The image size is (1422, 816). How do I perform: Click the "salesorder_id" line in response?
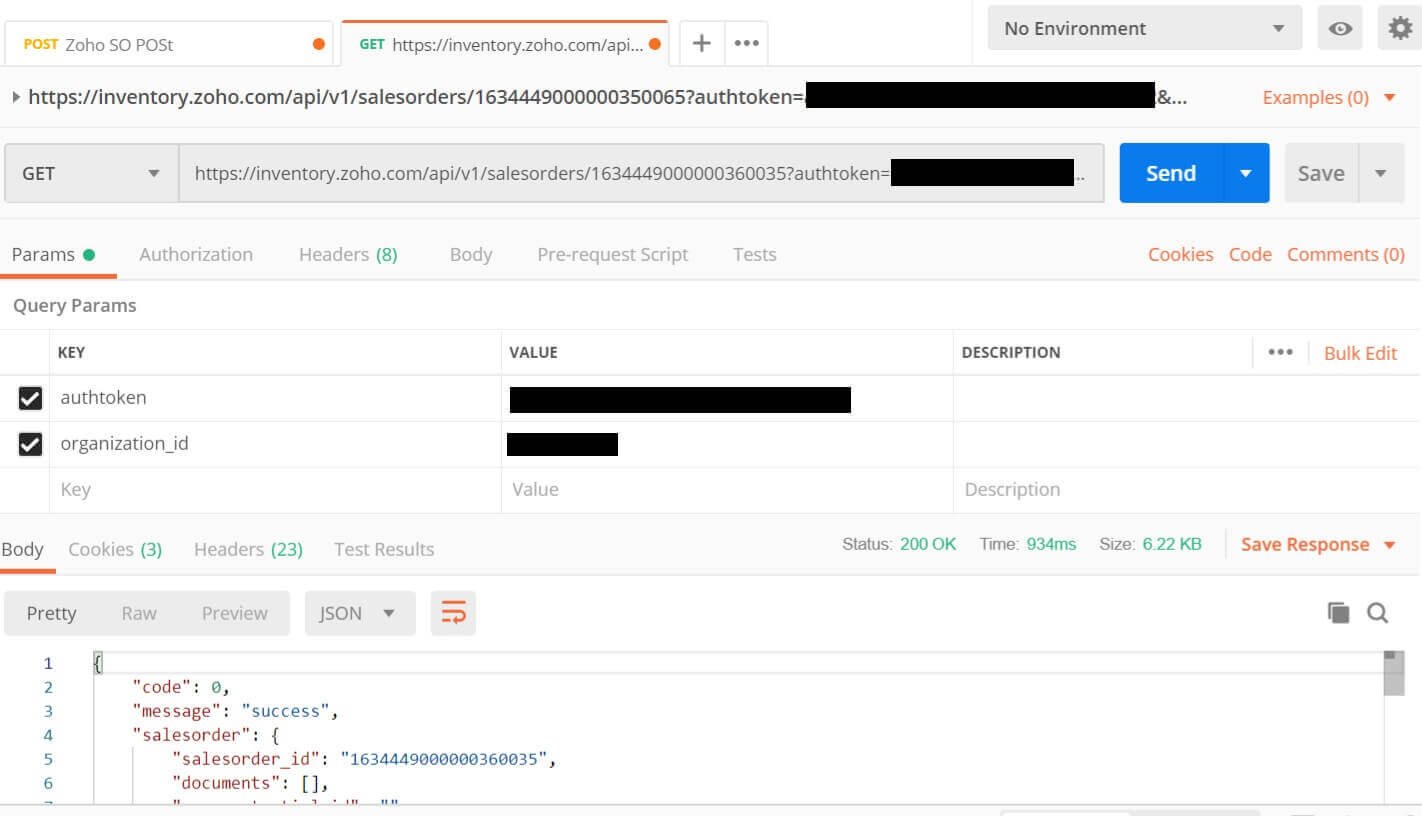363,759
